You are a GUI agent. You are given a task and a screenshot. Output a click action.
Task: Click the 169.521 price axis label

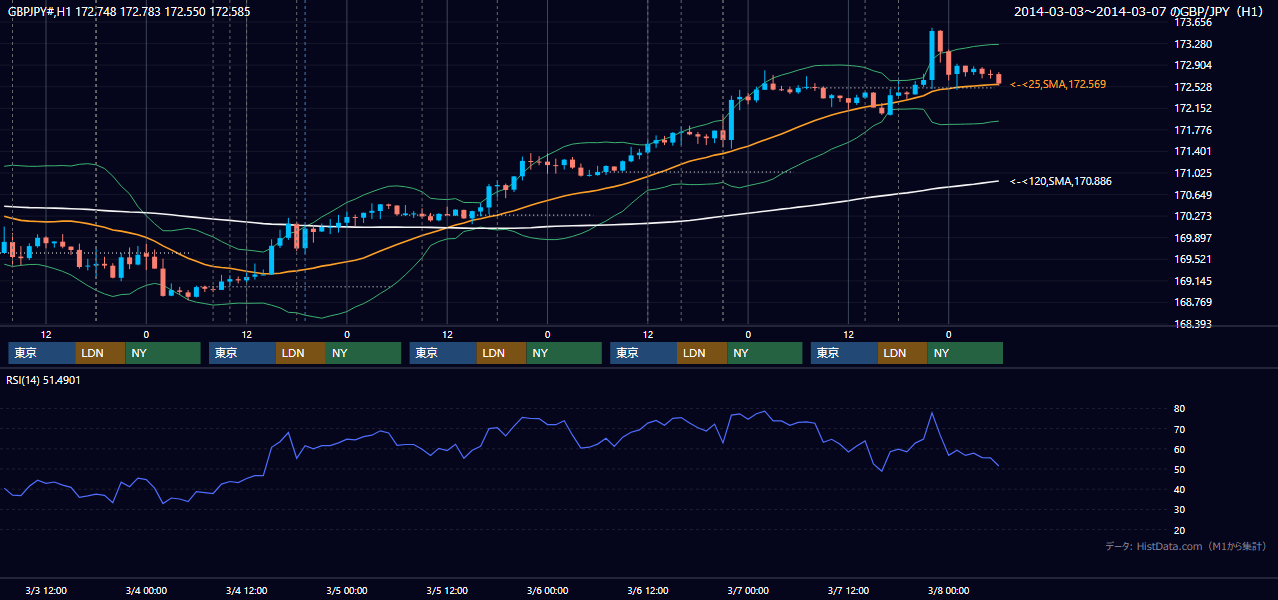pyautogui.click(x=1192, y=259)
